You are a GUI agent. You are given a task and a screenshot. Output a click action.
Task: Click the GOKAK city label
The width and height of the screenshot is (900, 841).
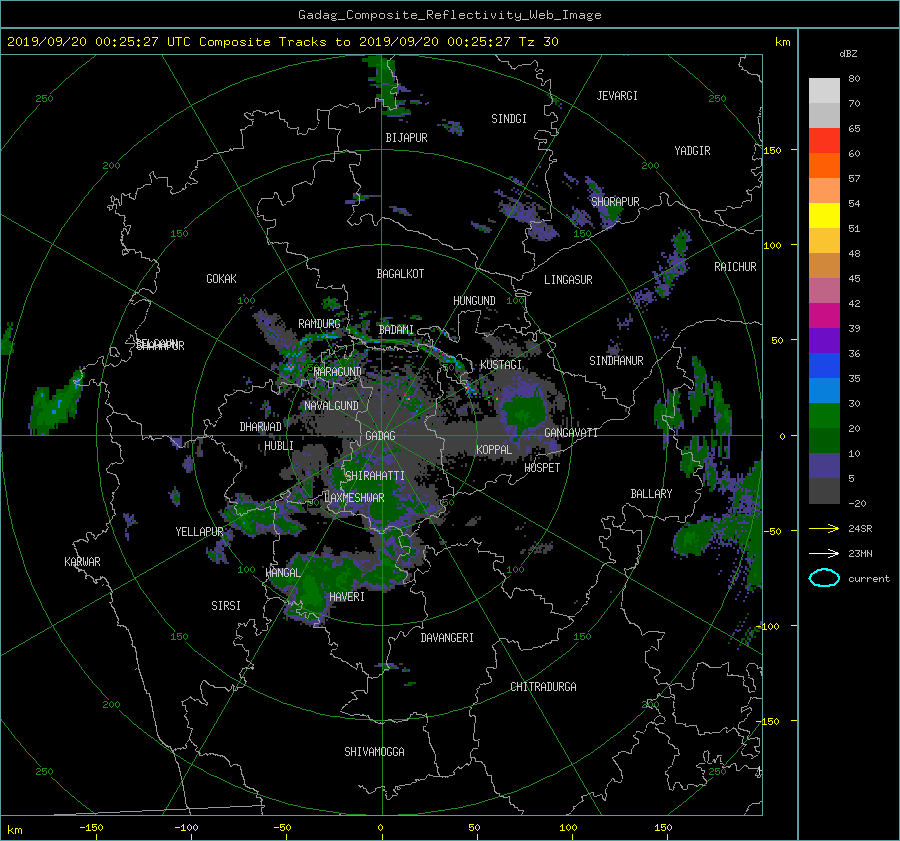click(222, 279)
